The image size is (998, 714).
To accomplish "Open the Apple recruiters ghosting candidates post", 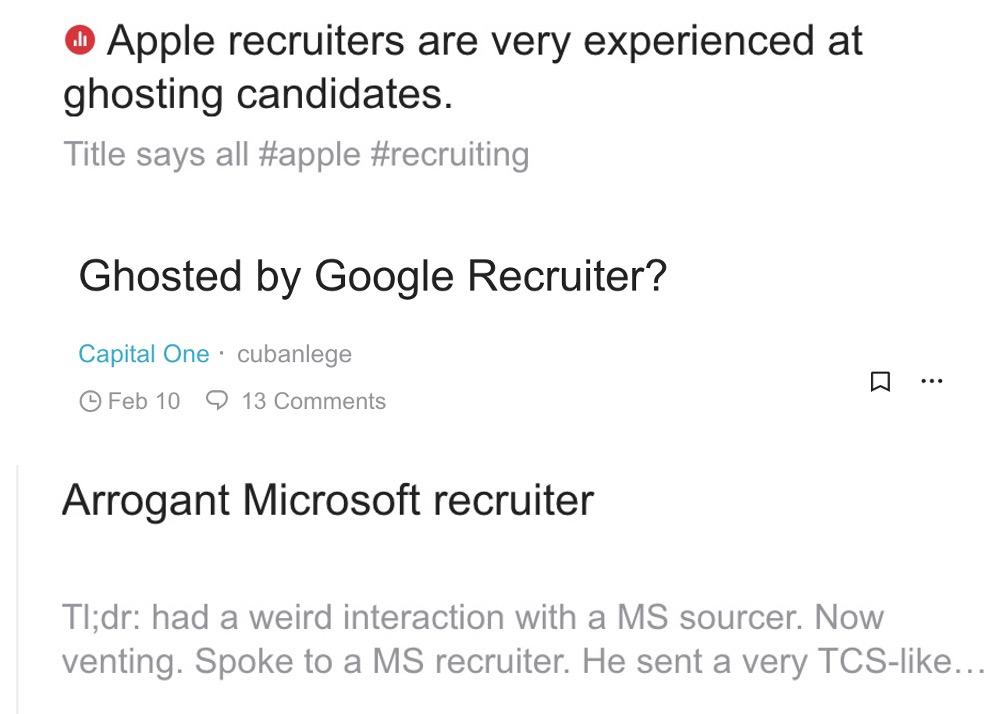I will pos(484,42).
